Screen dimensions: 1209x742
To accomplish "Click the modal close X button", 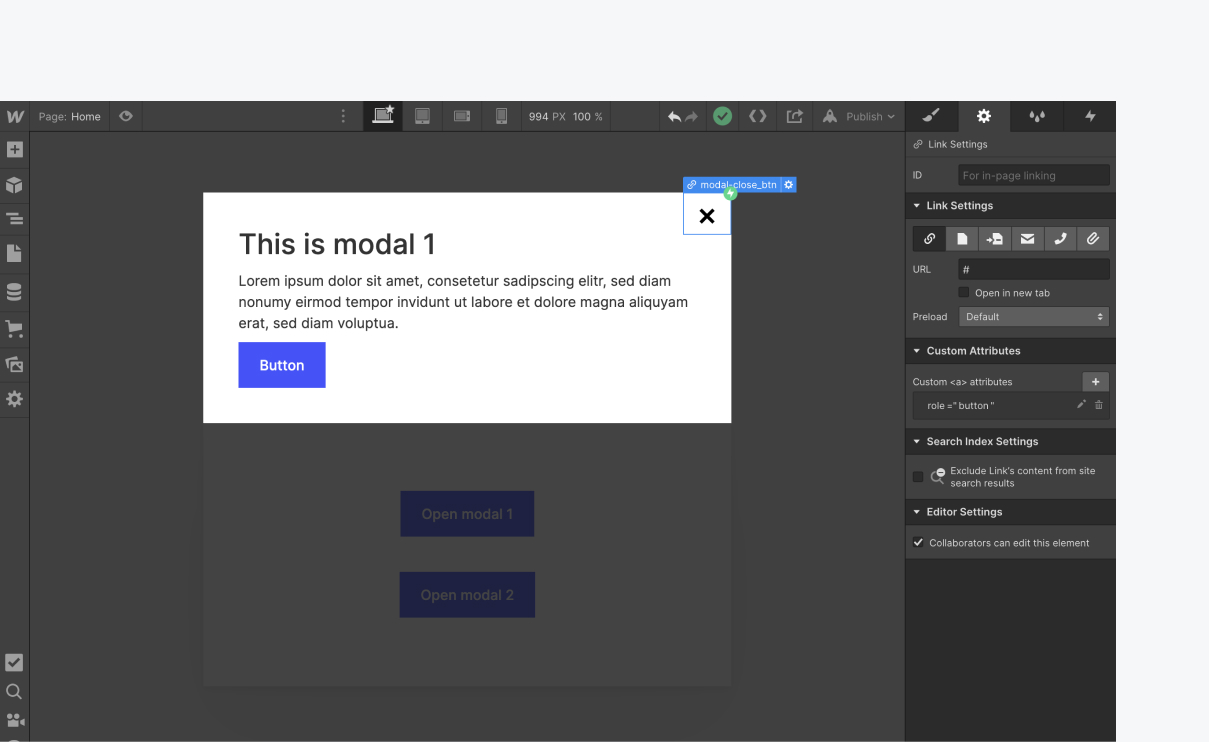I will click(707, 215).
